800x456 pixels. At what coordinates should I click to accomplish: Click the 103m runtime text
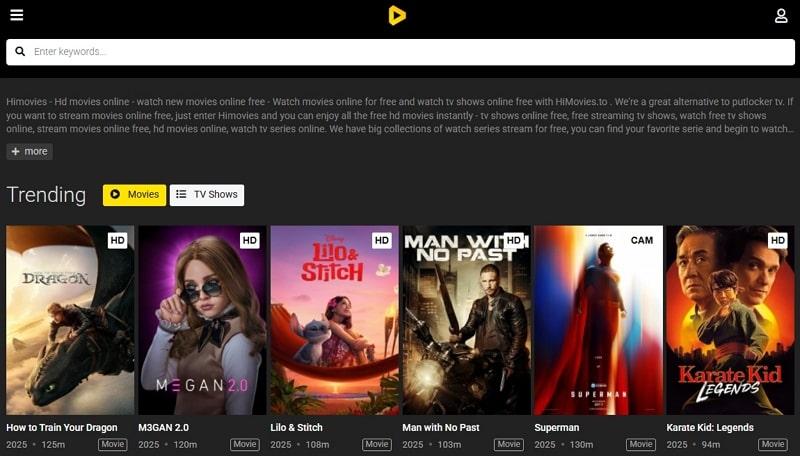tap(449, 445)
